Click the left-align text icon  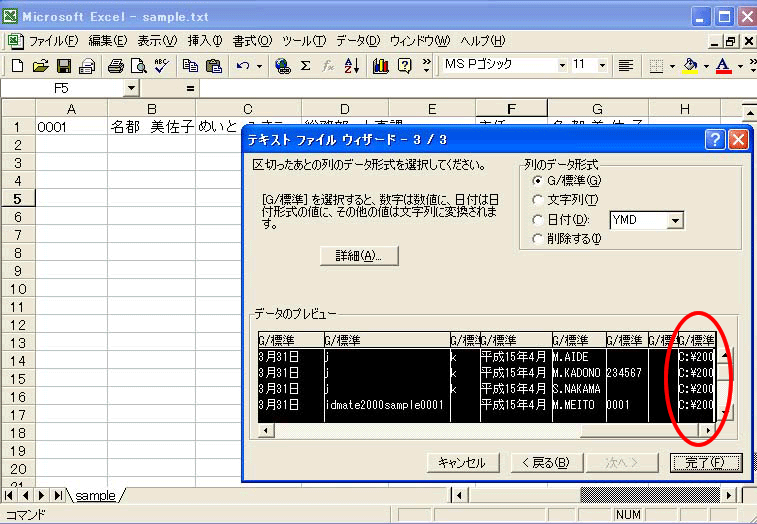(x=626, y=65)
